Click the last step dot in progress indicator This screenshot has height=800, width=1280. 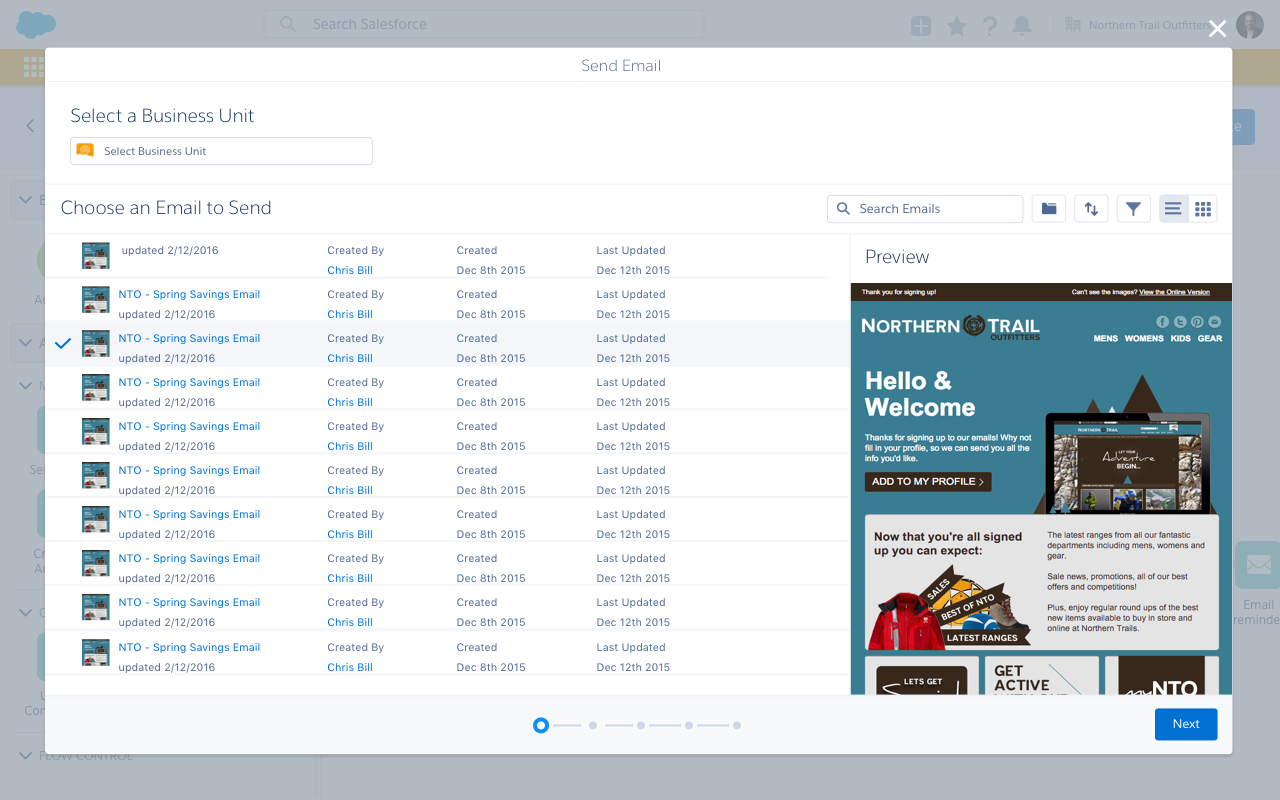click(737, 725)
